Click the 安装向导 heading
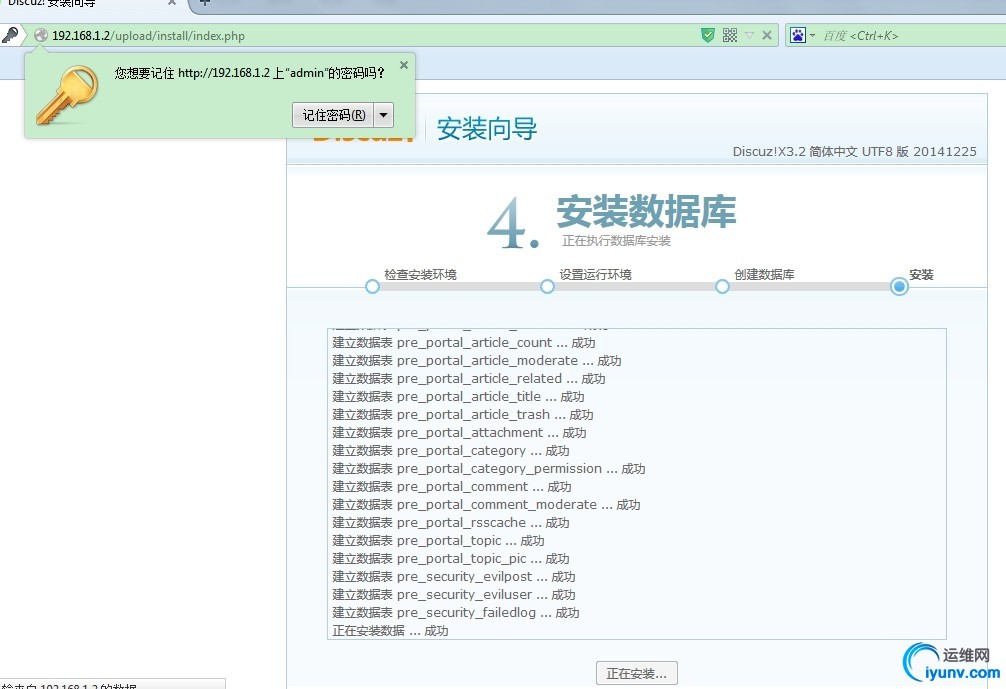This screenshot has height=689, width=1006. (x=487, y=129)
